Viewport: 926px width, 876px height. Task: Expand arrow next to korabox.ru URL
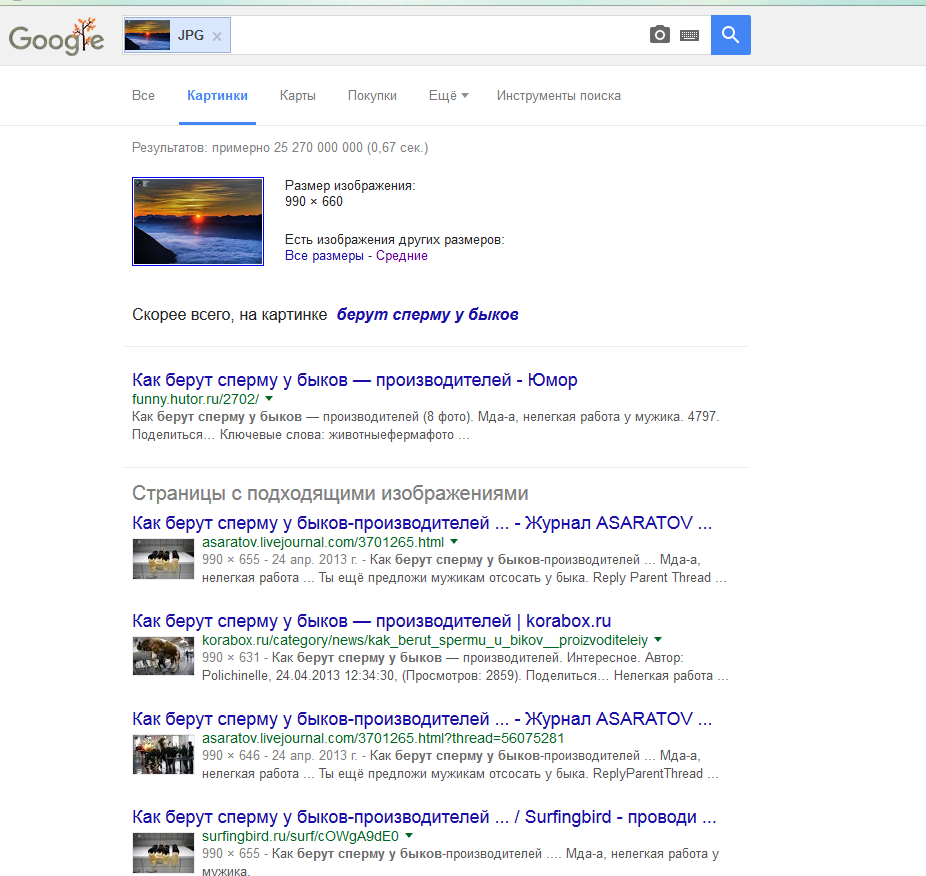coord(658,639)
